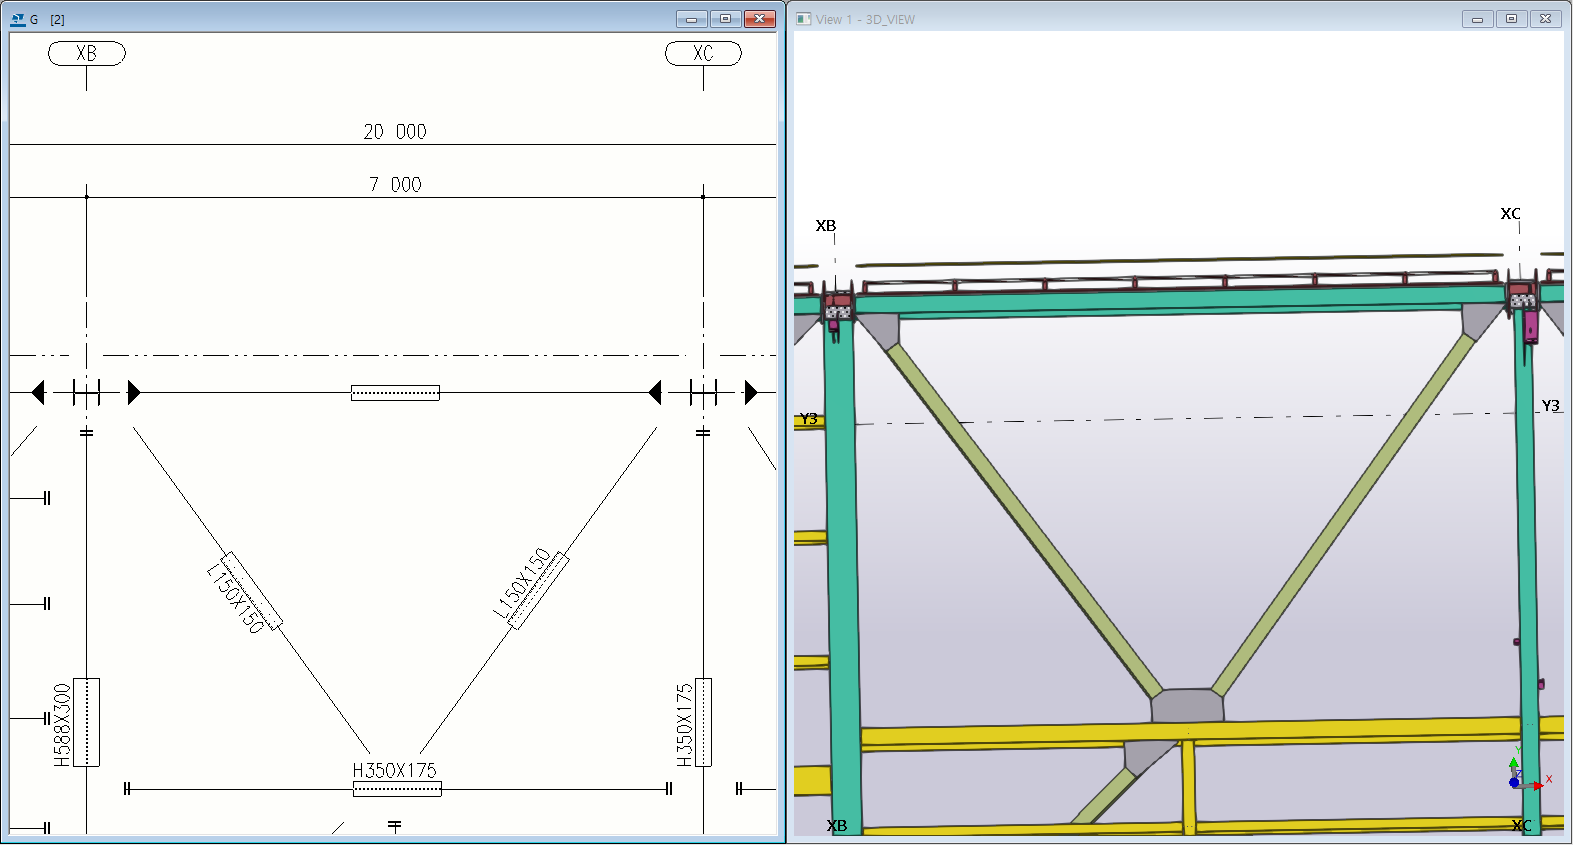1574x846 pixels.
Task: Select the XC grid bubble in drawing
Action: 703,53
